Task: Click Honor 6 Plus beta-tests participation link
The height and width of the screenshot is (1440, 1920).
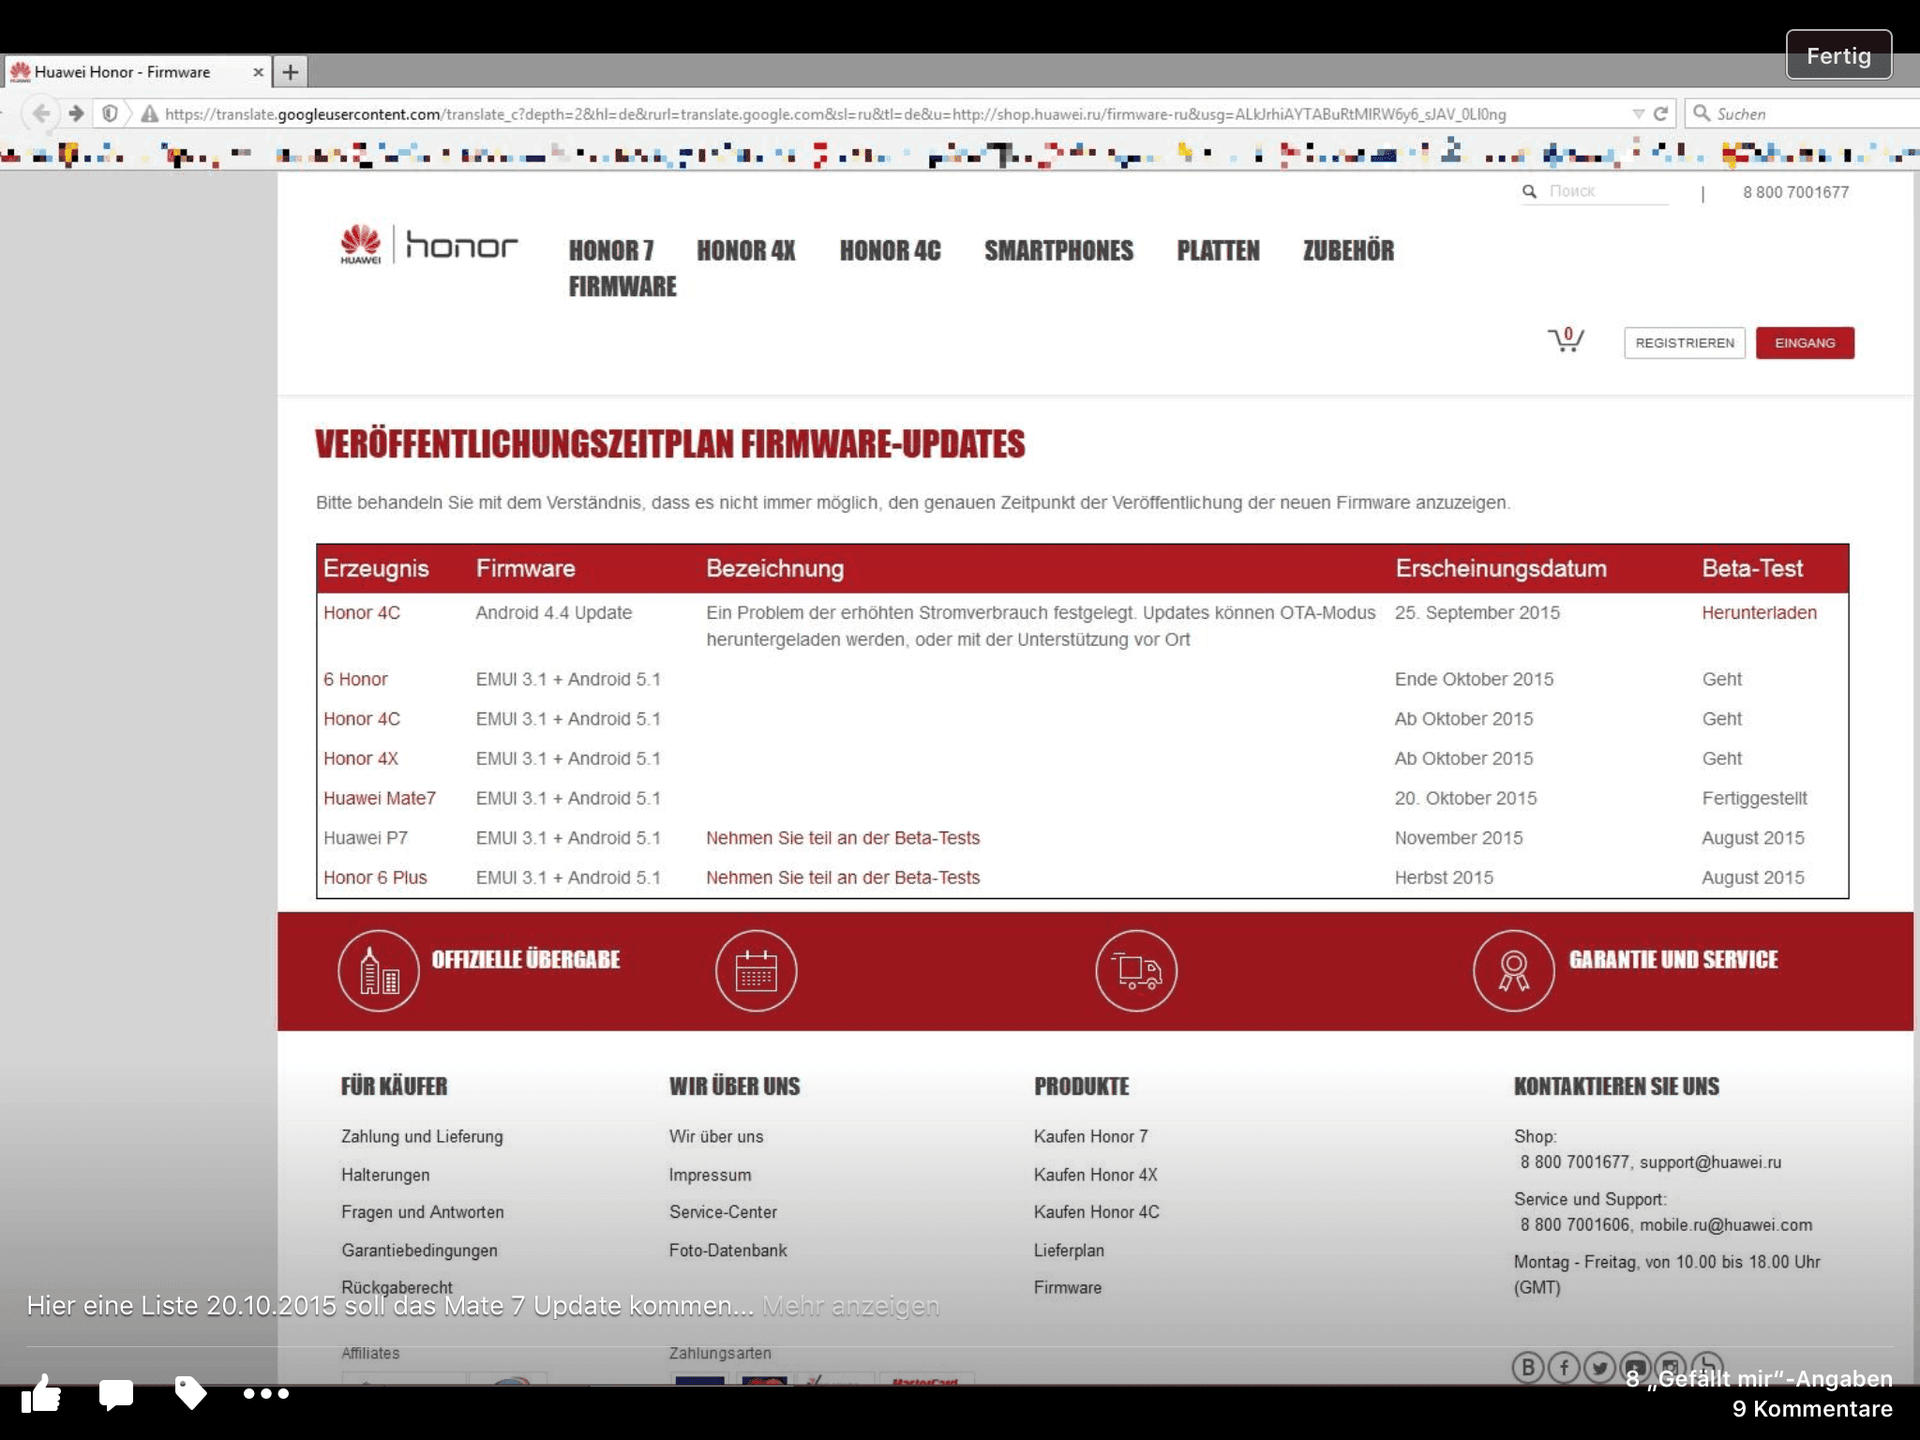Action: tap(843, 877)
